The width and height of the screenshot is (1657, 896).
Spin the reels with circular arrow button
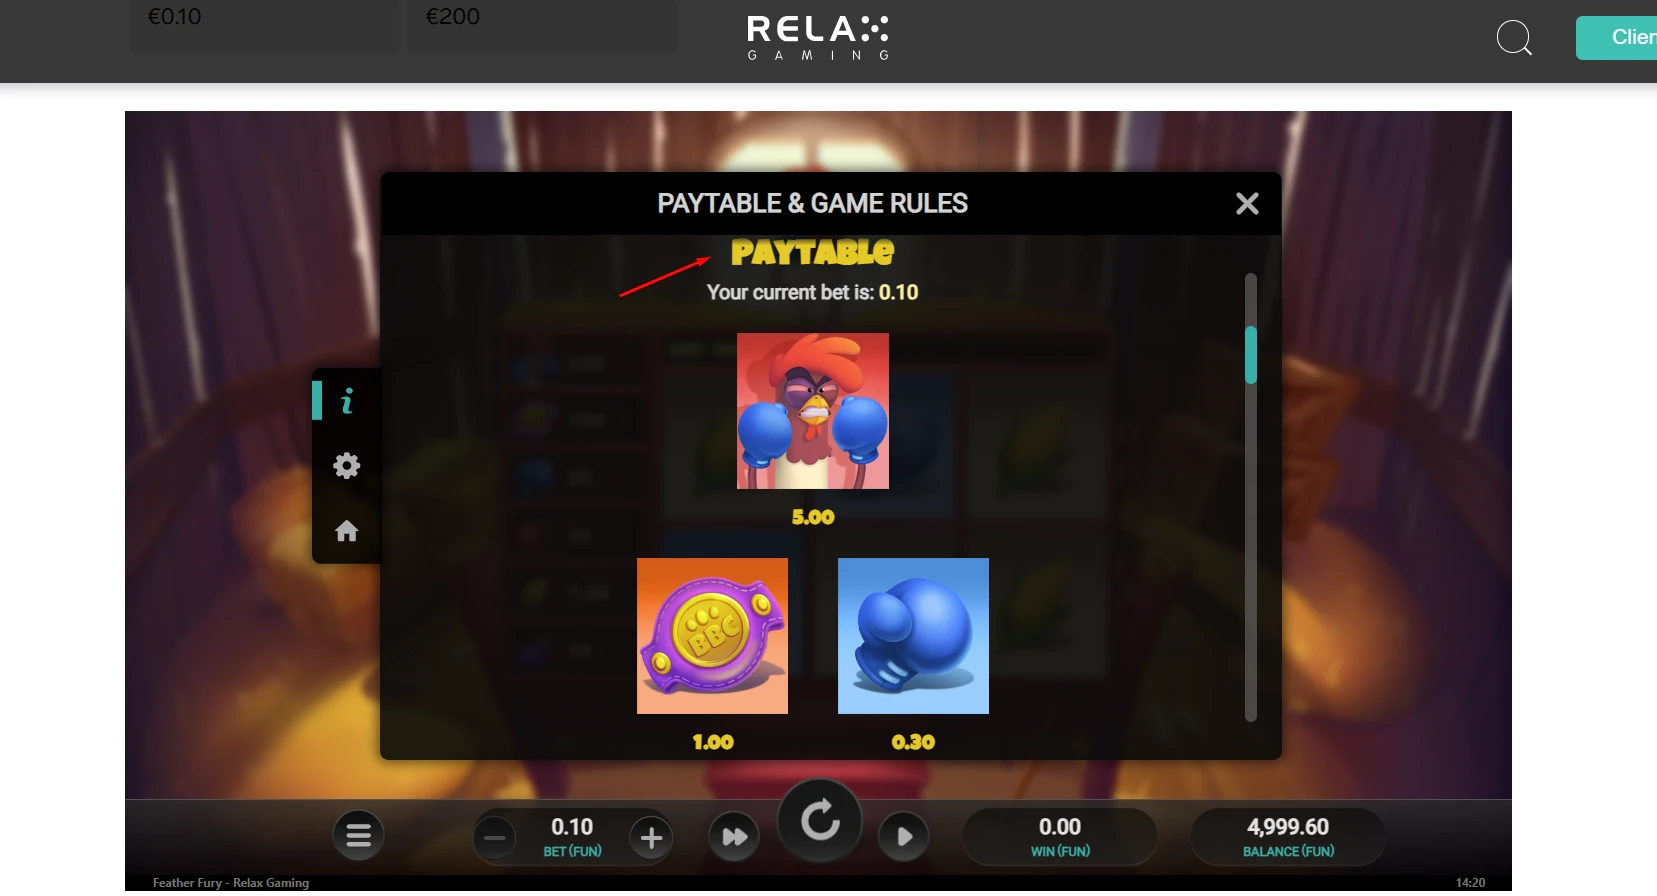[820, 821]
